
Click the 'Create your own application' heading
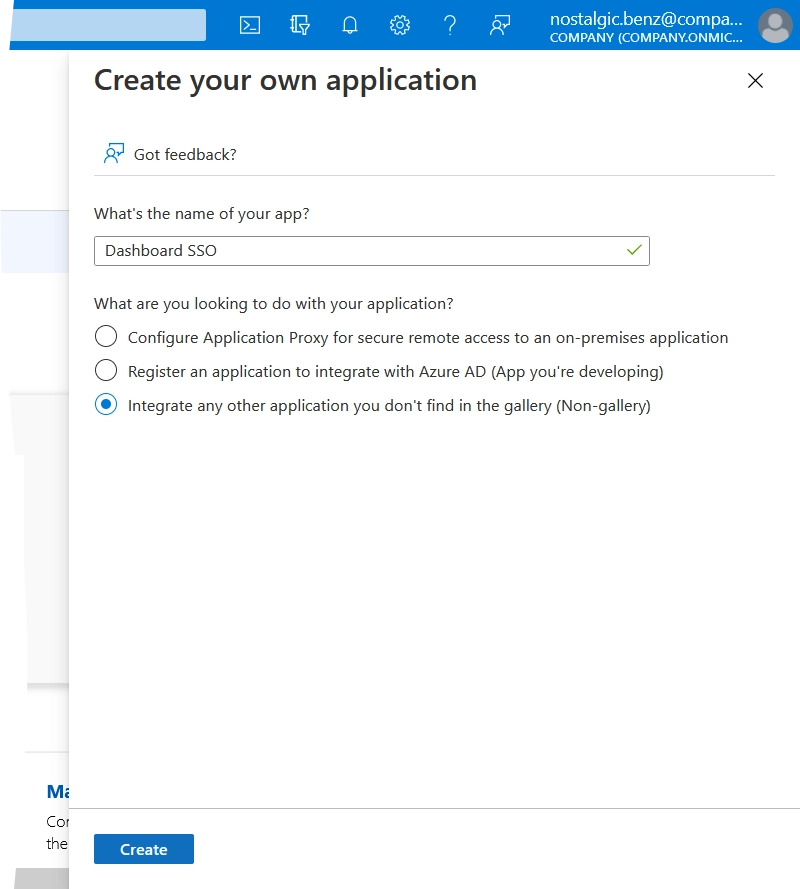click(x=285, y=80)
